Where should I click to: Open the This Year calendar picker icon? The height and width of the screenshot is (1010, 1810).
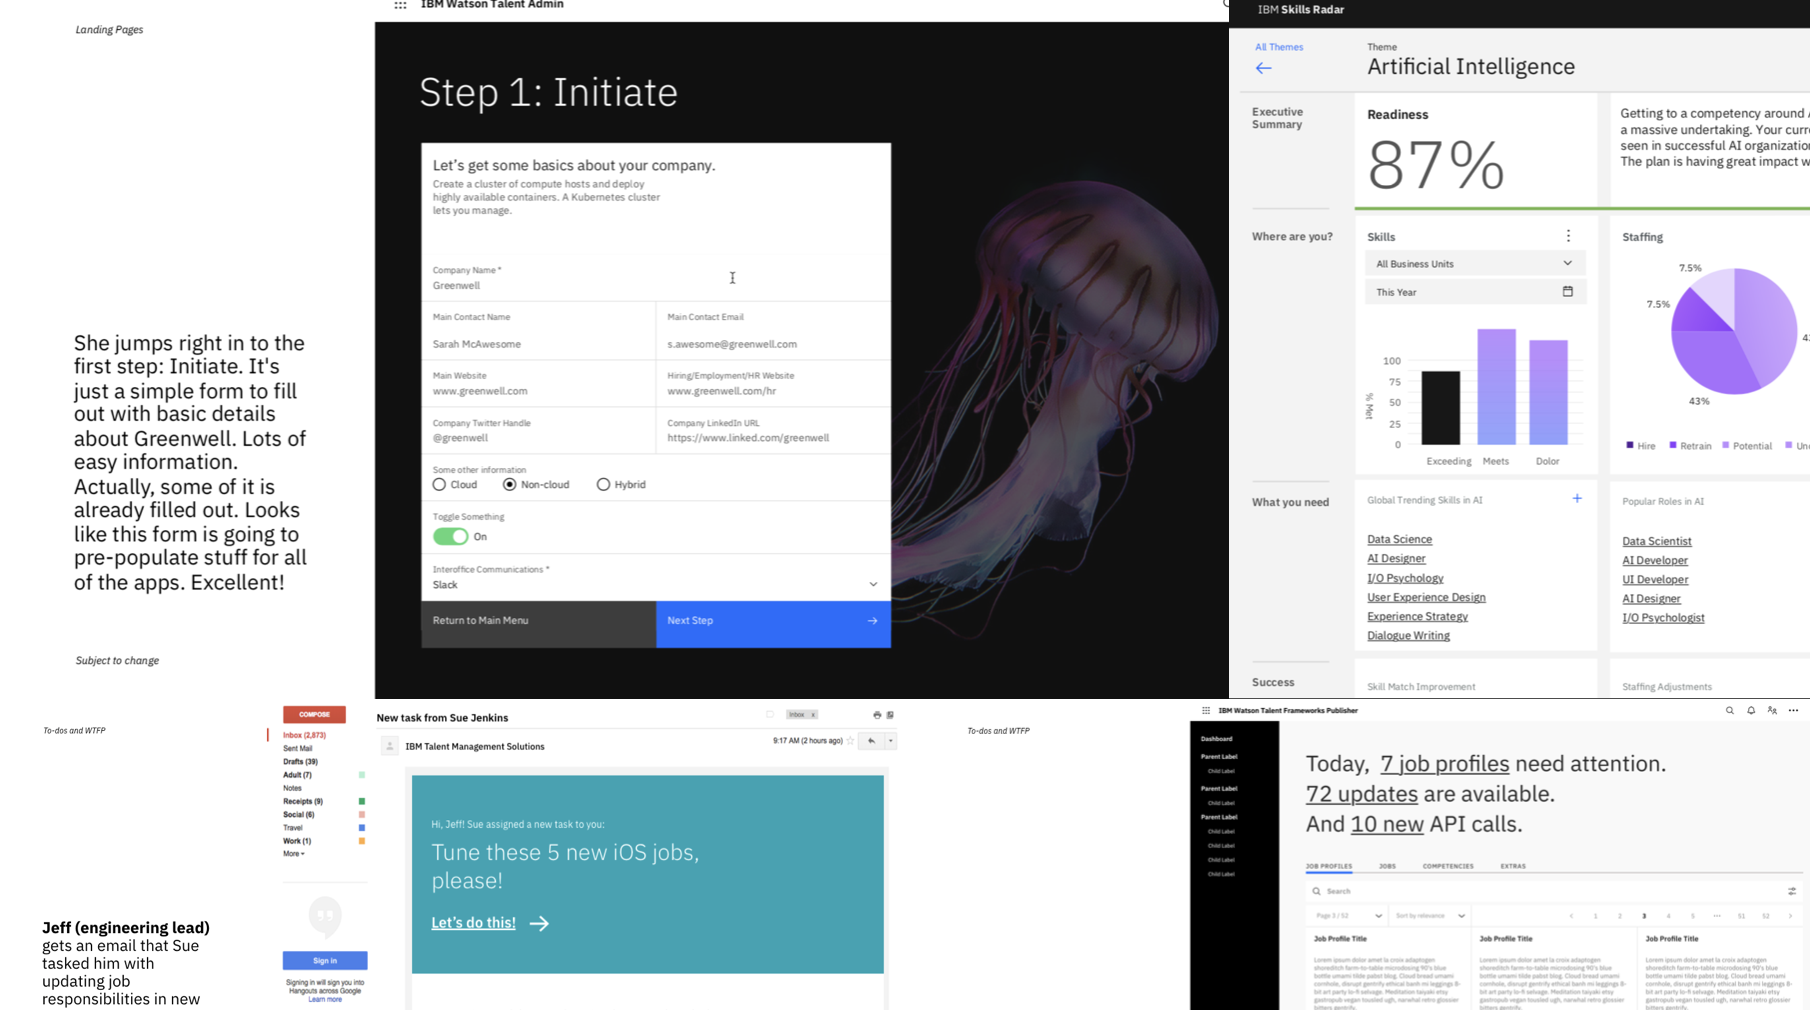[x=1568, y=292]
